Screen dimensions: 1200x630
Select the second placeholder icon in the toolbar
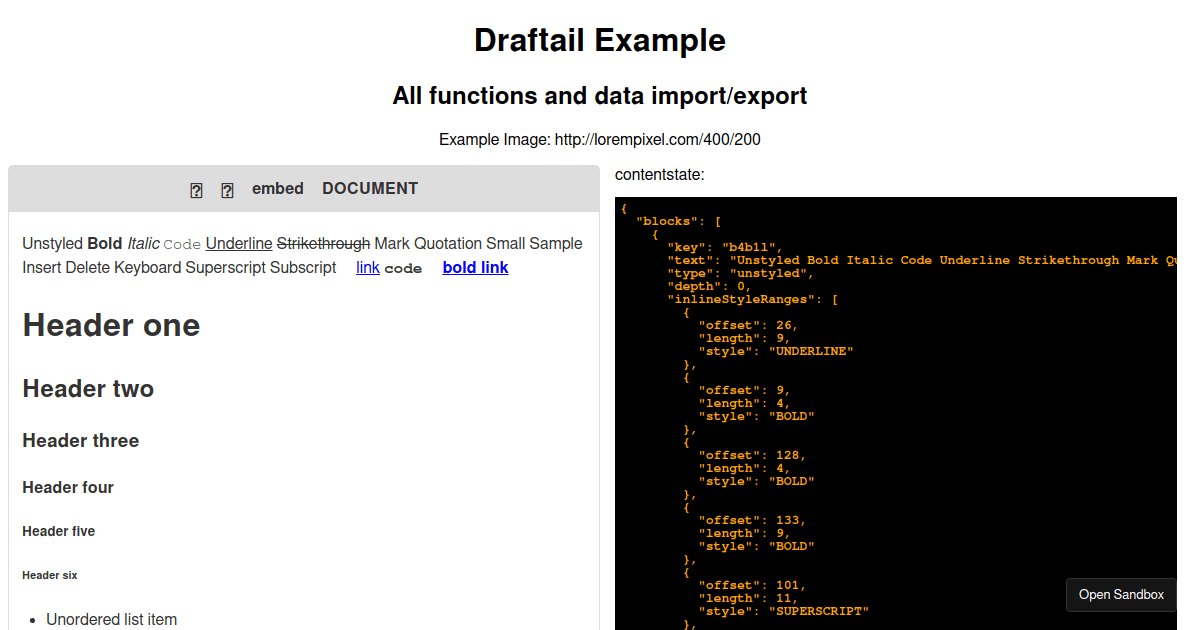point(227,189)
